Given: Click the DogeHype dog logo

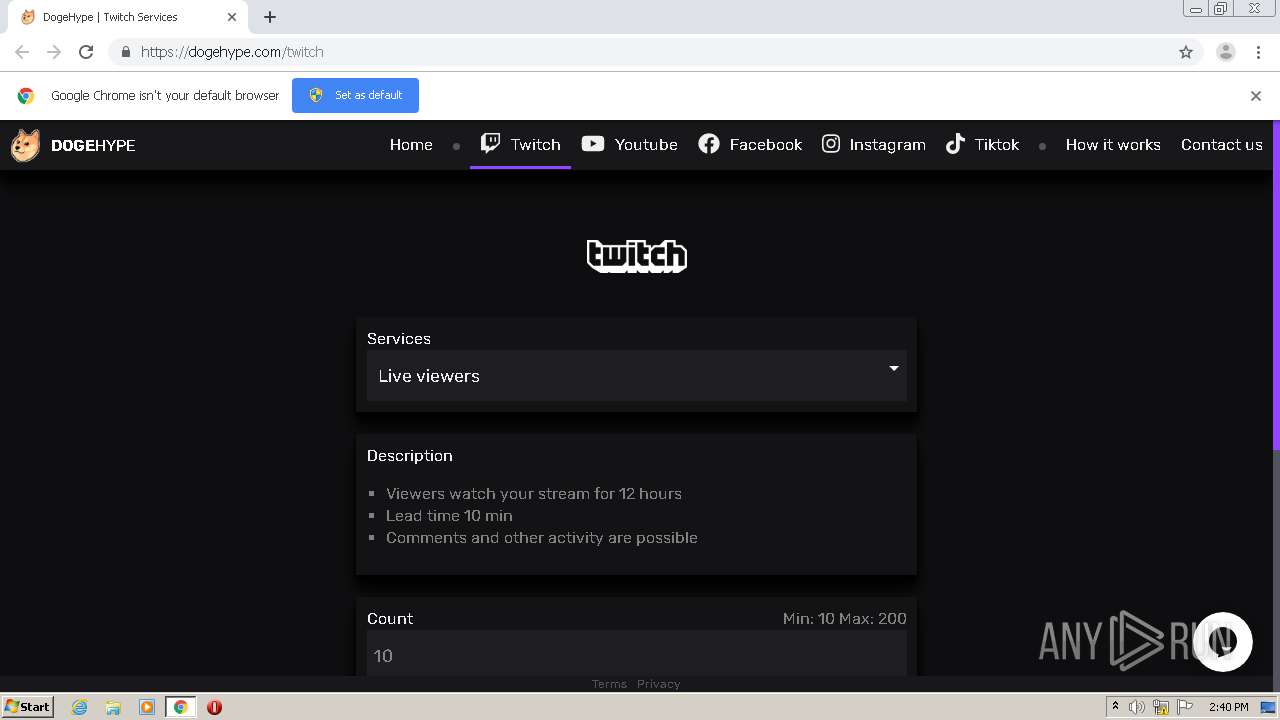Looking at the screenshot, I should tap(25, 145).
